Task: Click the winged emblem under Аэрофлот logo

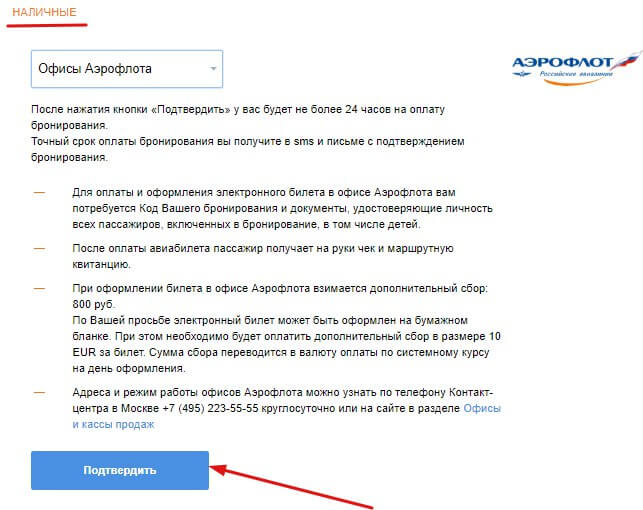Action: [x=522, y=74]
